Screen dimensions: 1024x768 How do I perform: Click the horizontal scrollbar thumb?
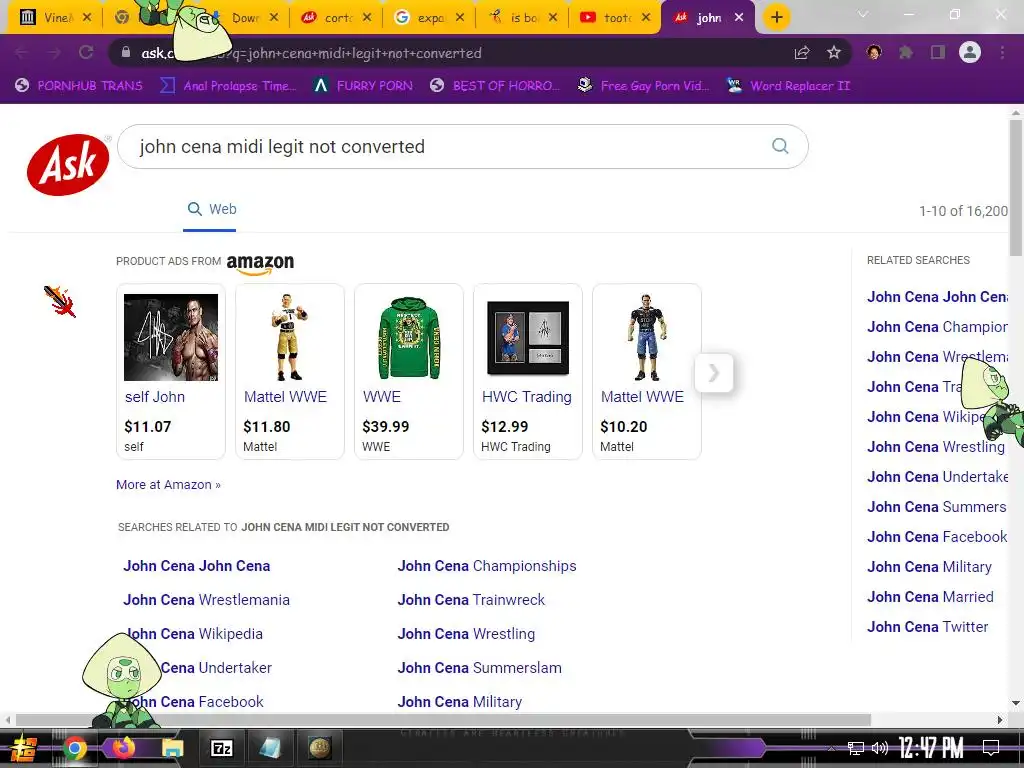tap(443, 720)
